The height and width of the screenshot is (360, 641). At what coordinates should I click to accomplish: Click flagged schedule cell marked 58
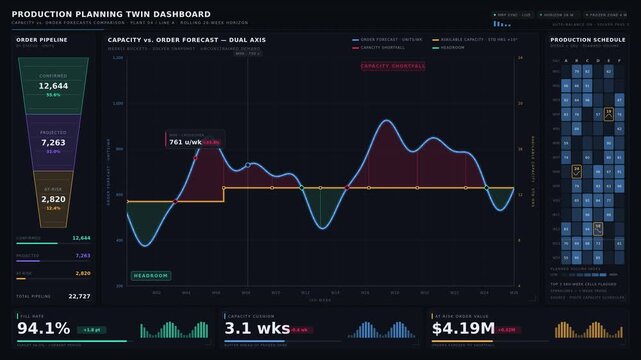coord(598,228)
